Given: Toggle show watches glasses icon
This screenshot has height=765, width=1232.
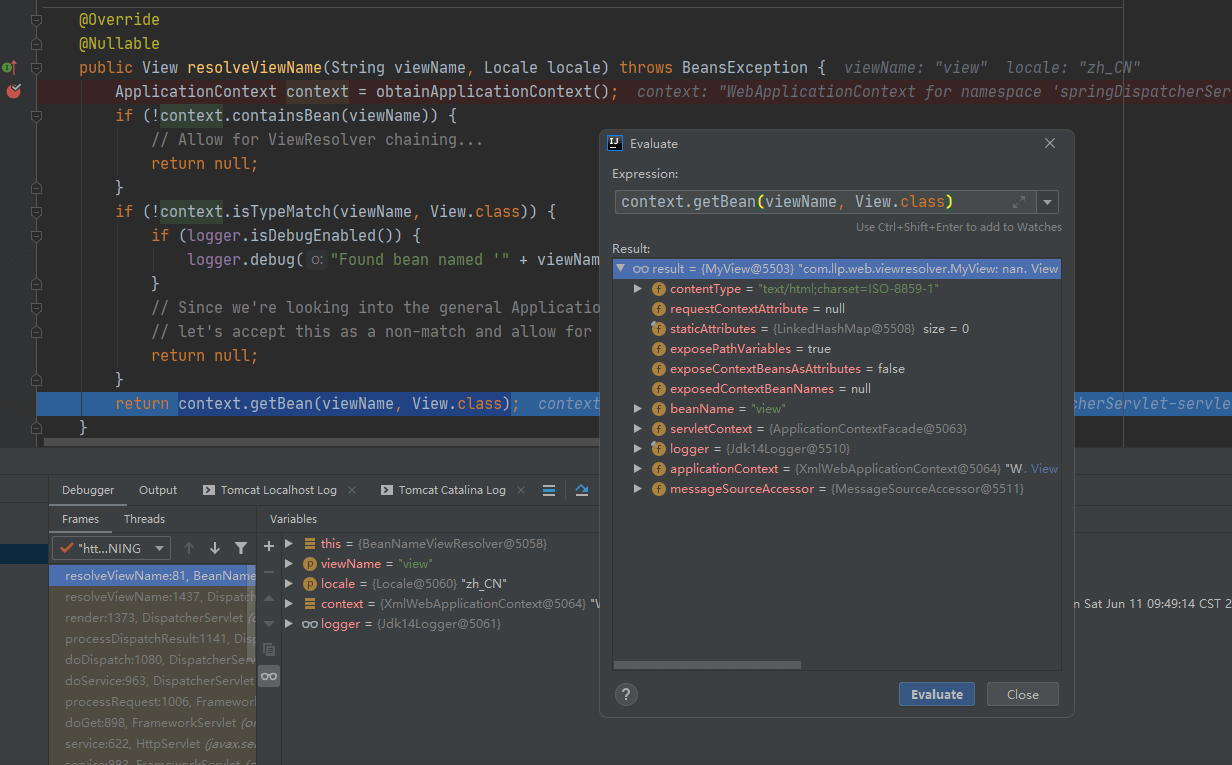Looking at the screenshot, I should [x=268, y=677].
